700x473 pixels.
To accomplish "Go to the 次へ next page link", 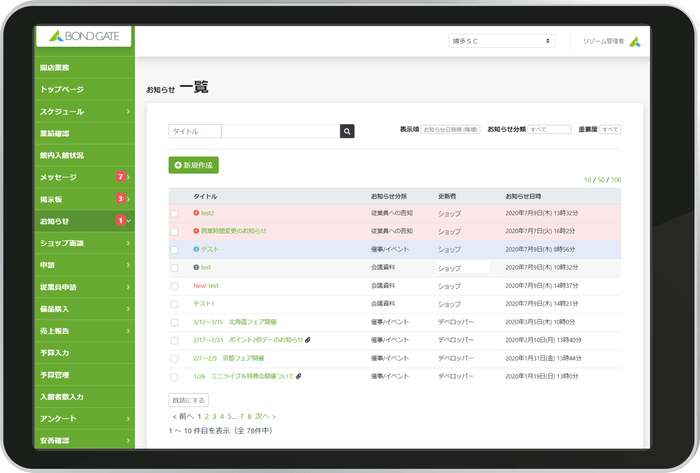I will point(262,416).
